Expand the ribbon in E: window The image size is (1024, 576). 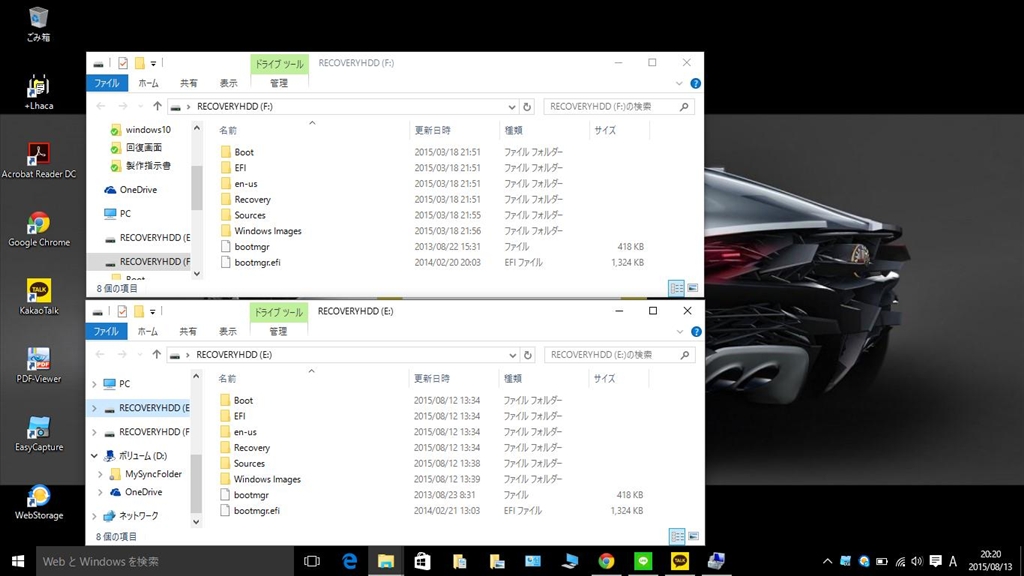pyautogui.click(x=680, y=332)
